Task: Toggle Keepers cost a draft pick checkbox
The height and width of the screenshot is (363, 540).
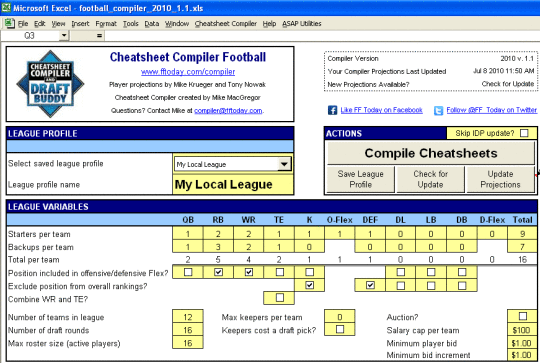Action: pyautogui.click(x=340, y=329)
